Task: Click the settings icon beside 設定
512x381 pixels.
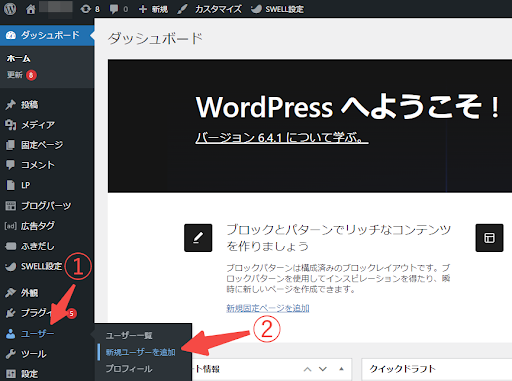Action: click(x=11, y=374)
